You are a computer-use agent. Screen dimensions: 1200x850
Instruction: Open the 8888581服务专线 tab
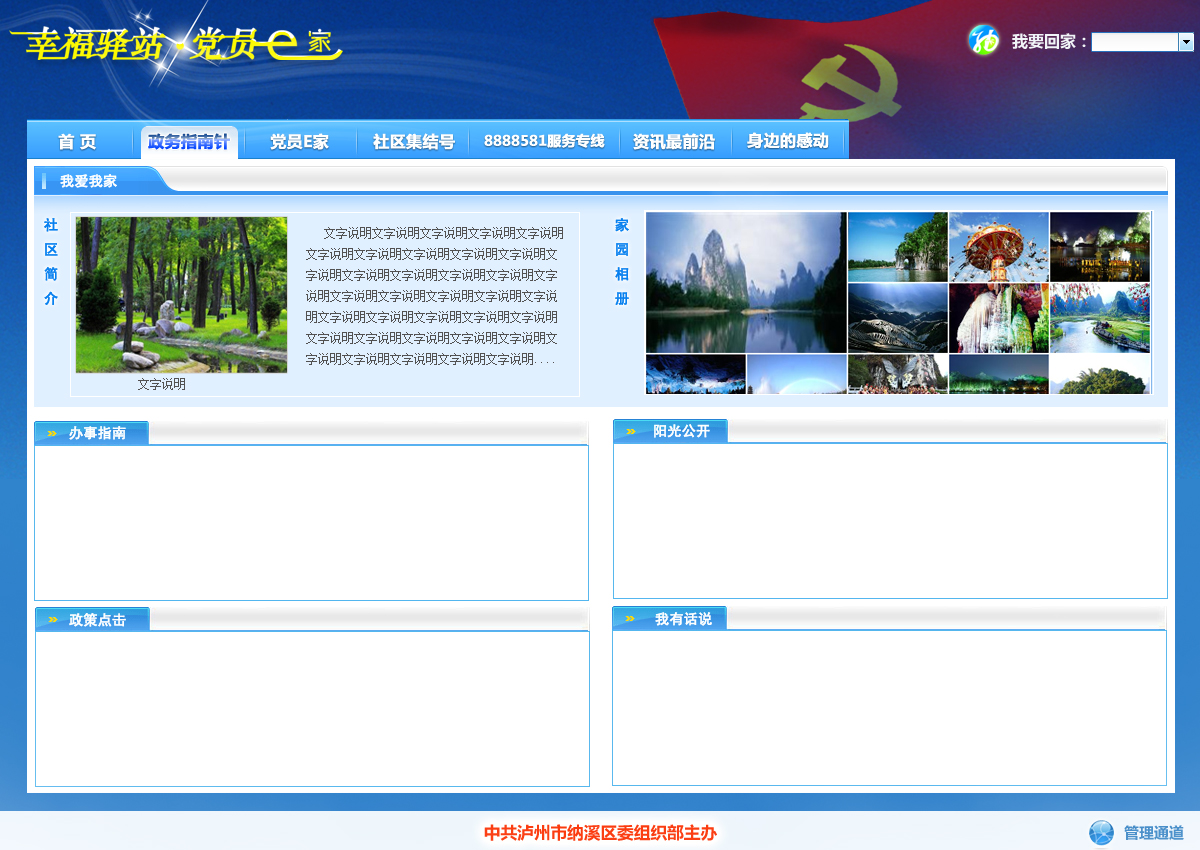pyautogui.click(x=544, y=142)
